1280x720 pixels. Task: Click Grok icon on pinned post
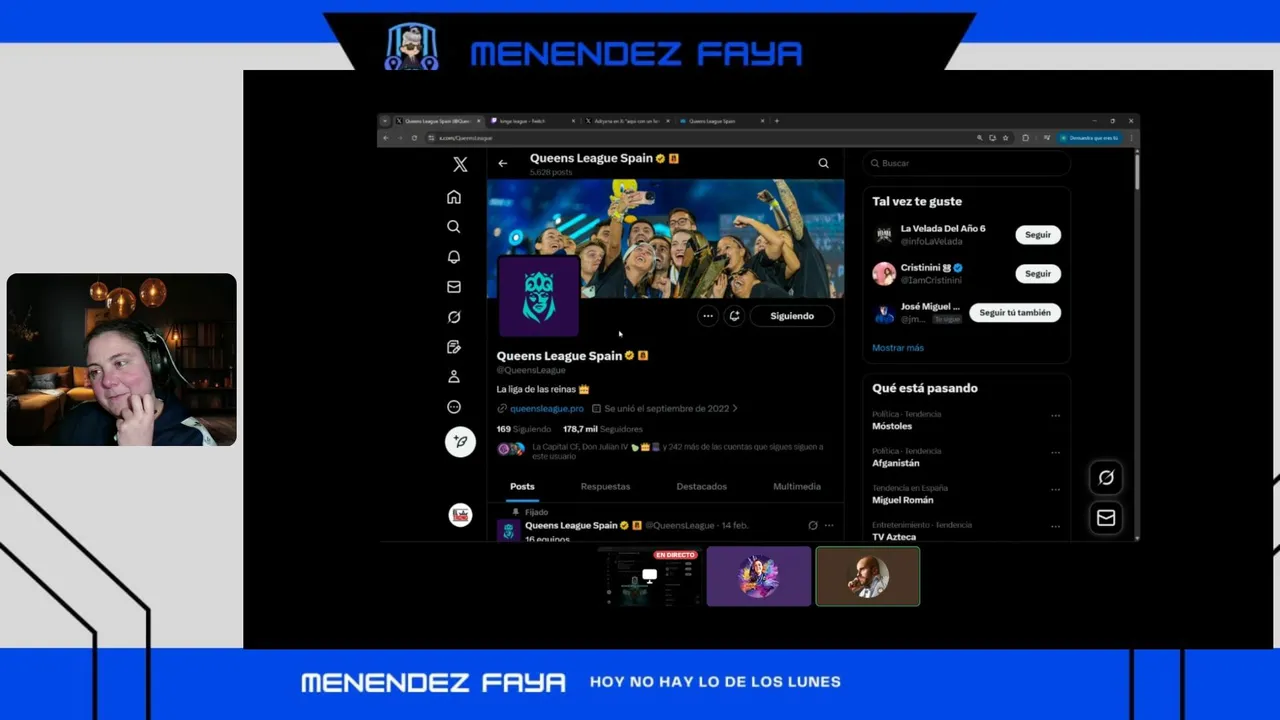click(813, 525)
